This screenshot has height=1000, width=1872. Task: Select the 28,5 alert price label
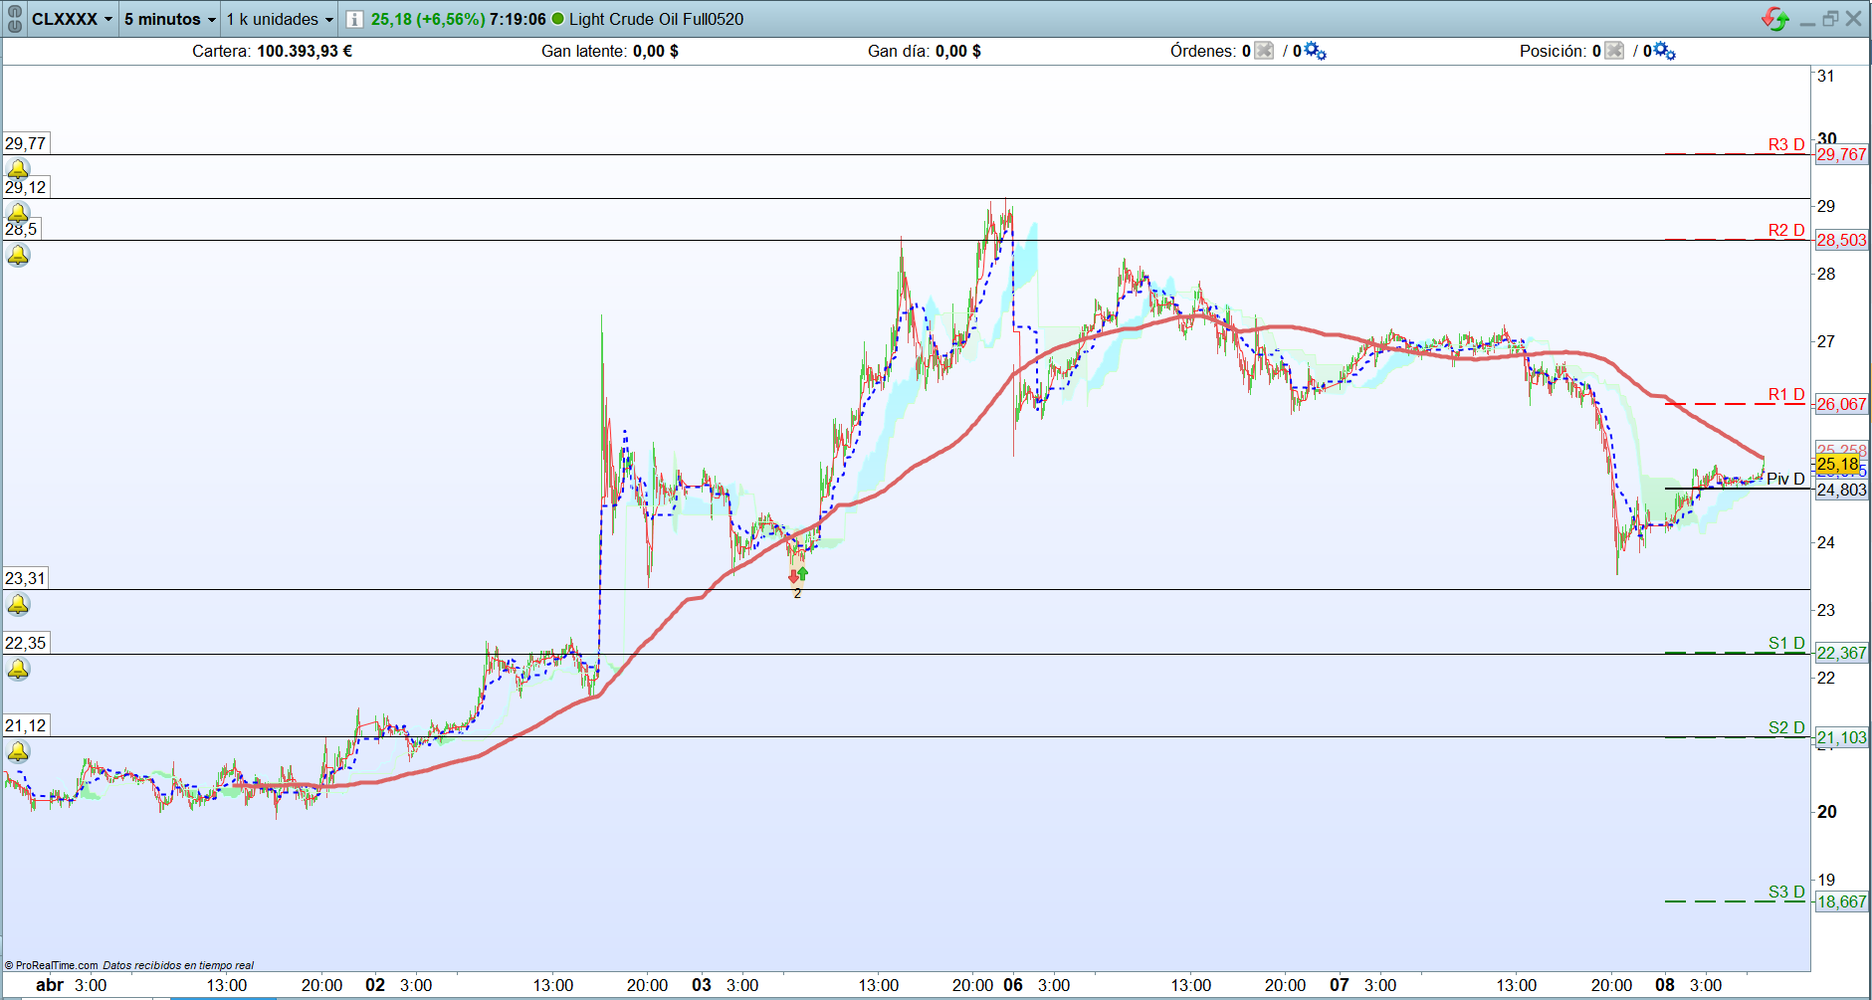21,229
